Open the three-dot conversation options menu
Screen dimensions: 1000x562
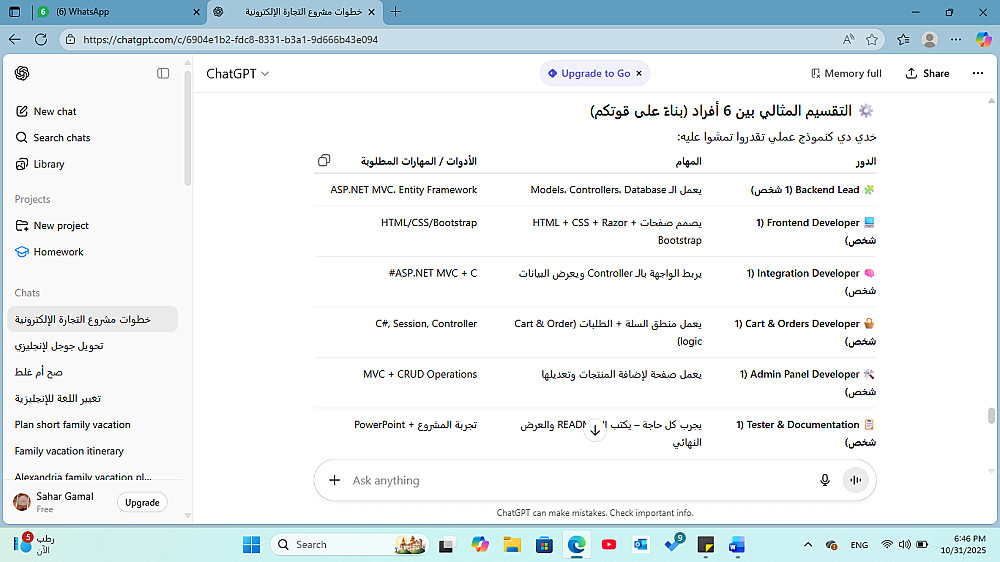pyautogui.click(x=978, y=73)
